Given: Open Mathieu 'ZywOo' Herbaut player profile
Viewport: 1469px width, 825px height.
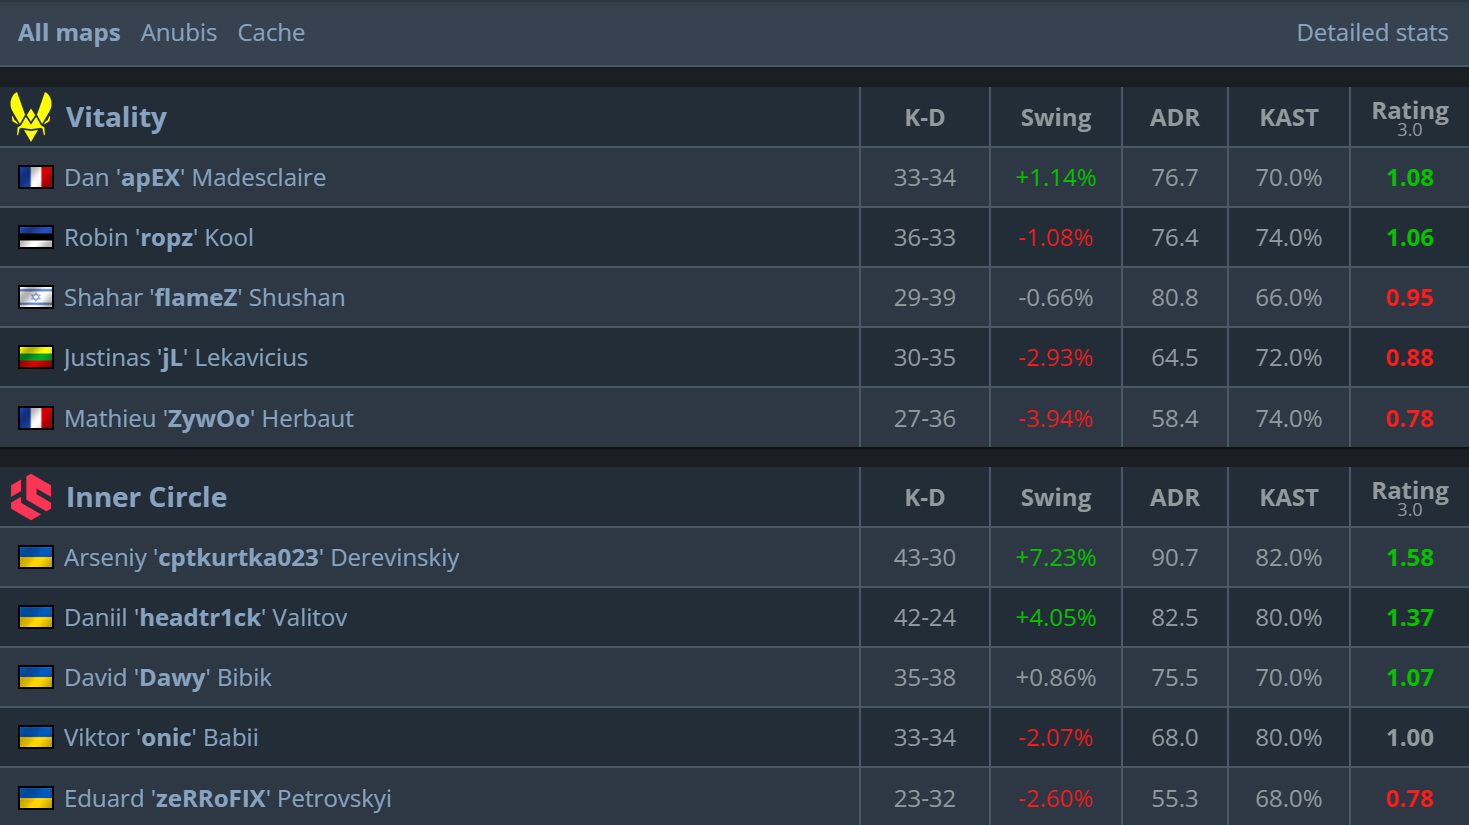Looking at the screenshot, I should point(209,418).
